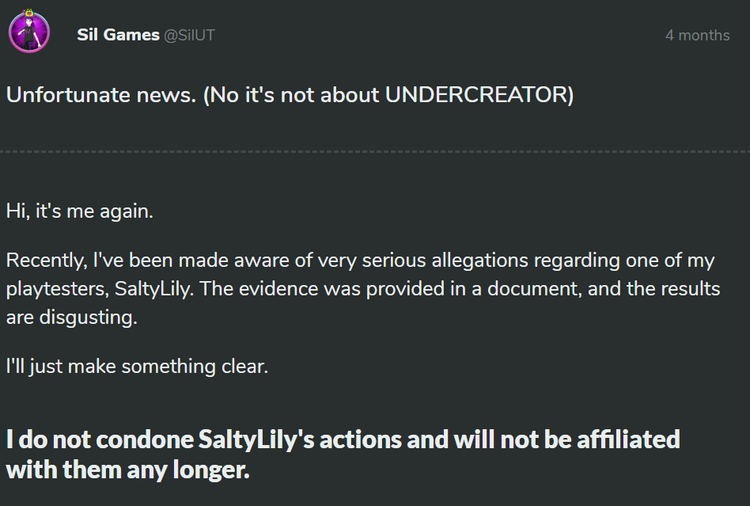This screenshot has height=506, width=750.
Task: Click the @SilUT username handle
Action: point(189,35)
